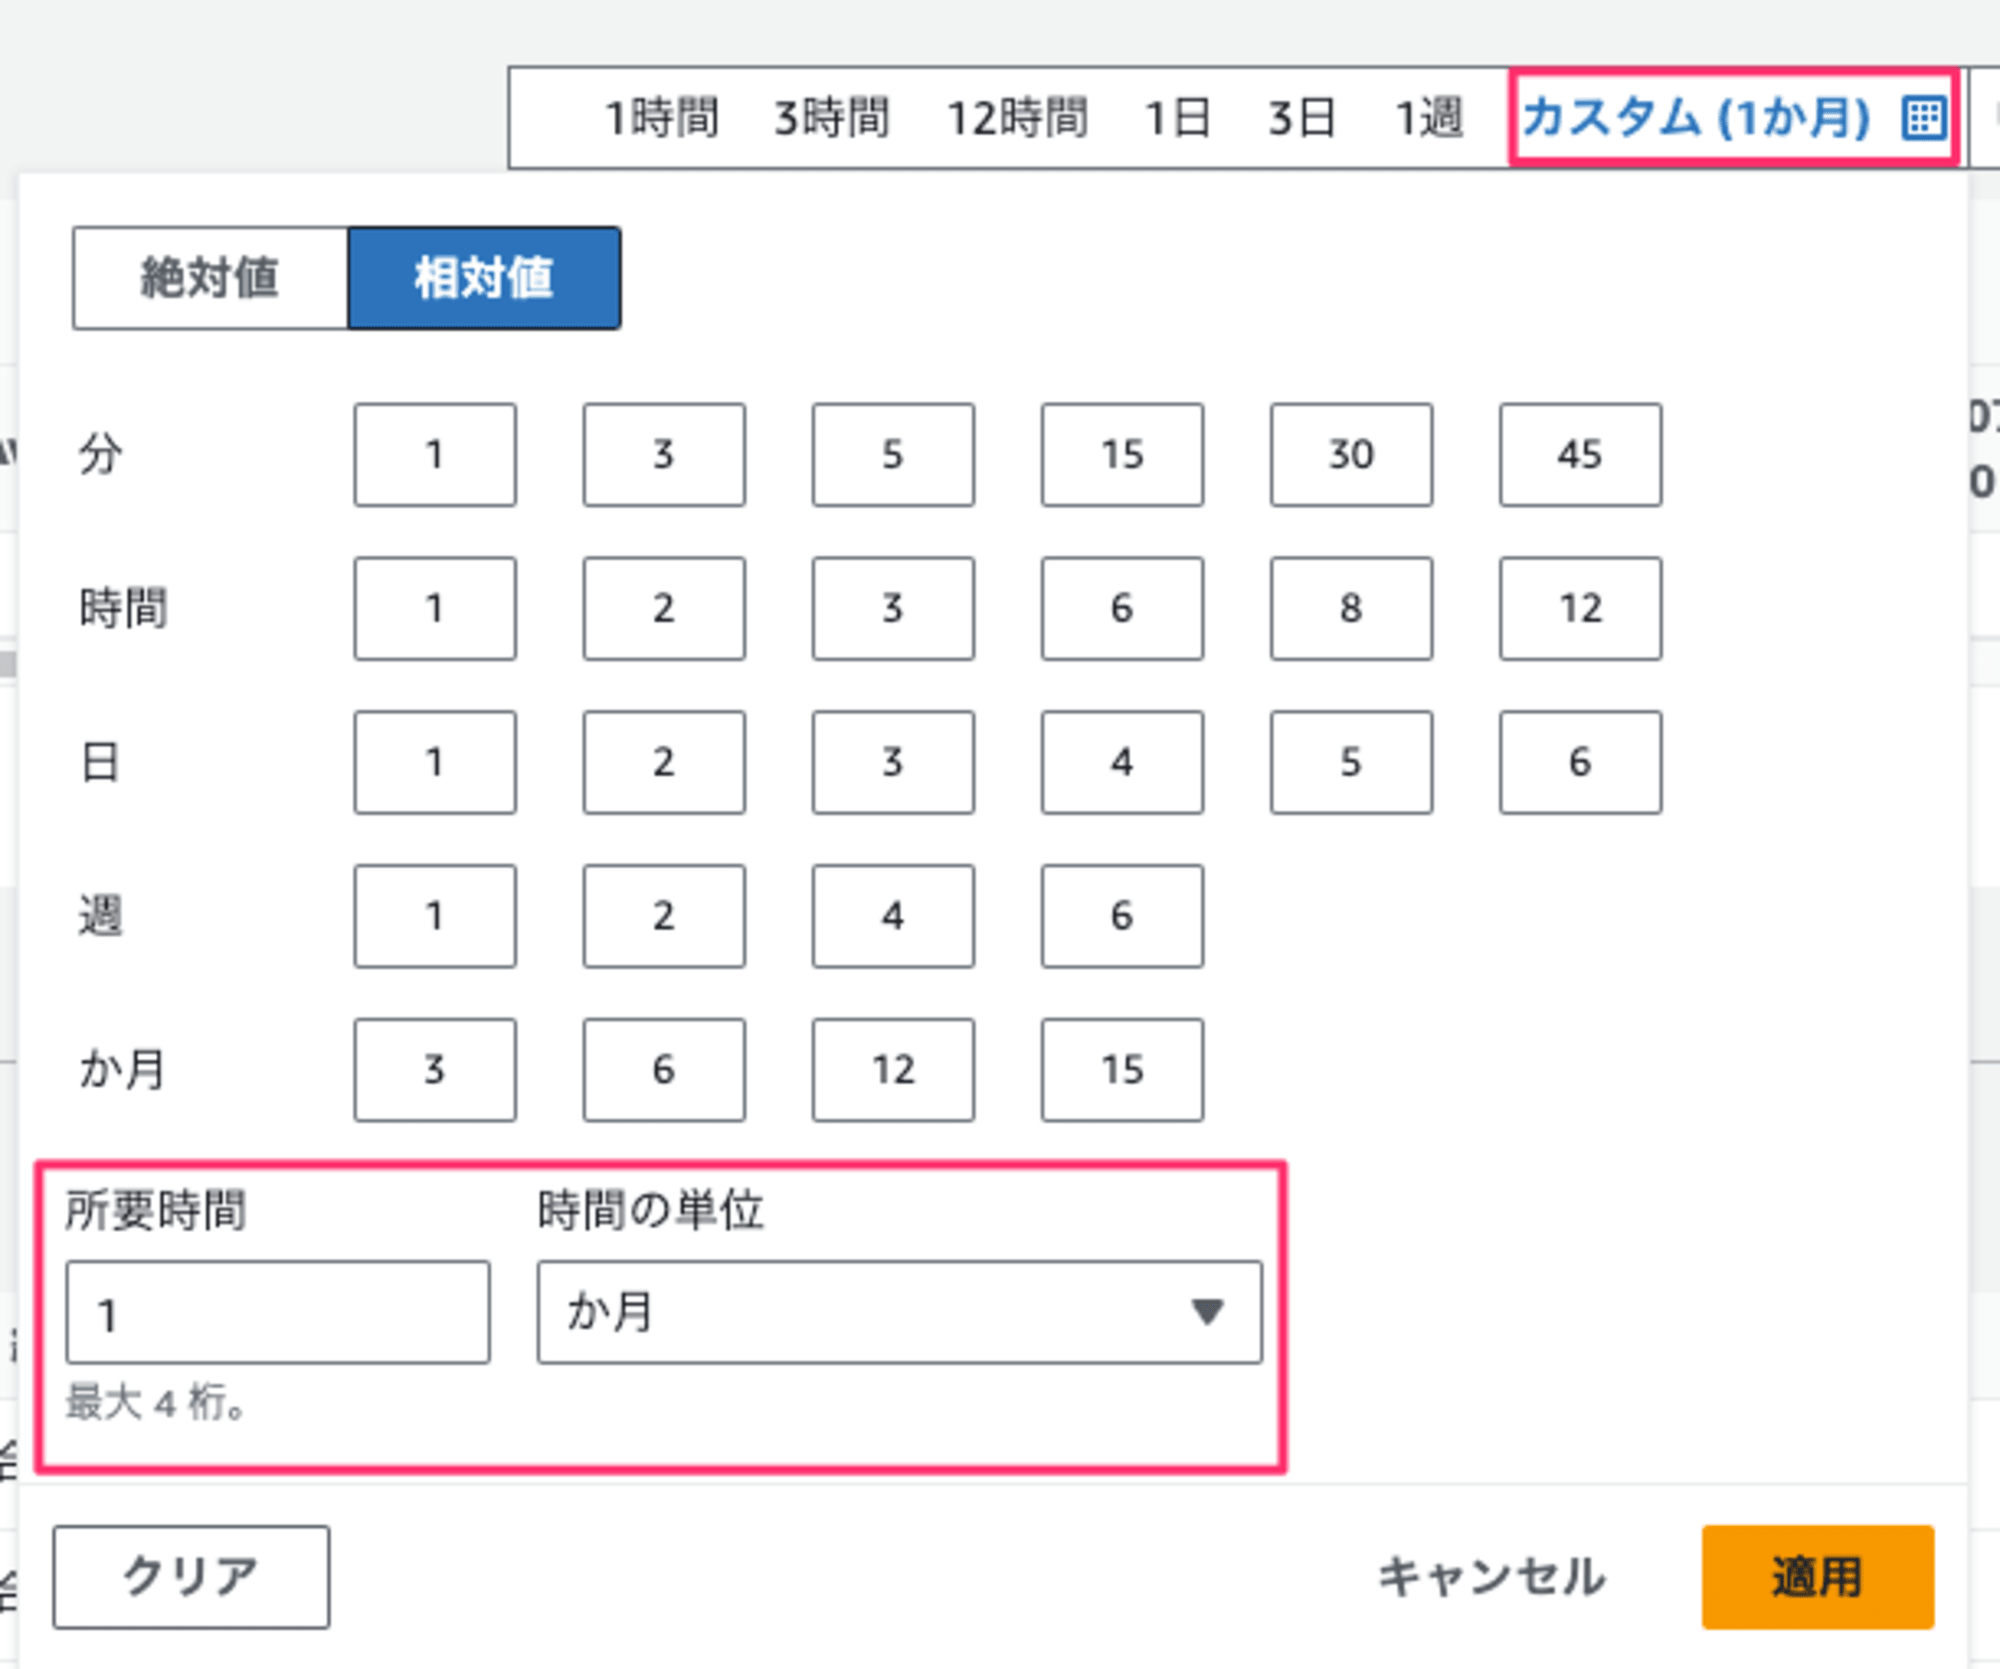Choose 3 in the 日 row
Viewport: 2000px width, 1669px height.
click(x=893, y=763)
